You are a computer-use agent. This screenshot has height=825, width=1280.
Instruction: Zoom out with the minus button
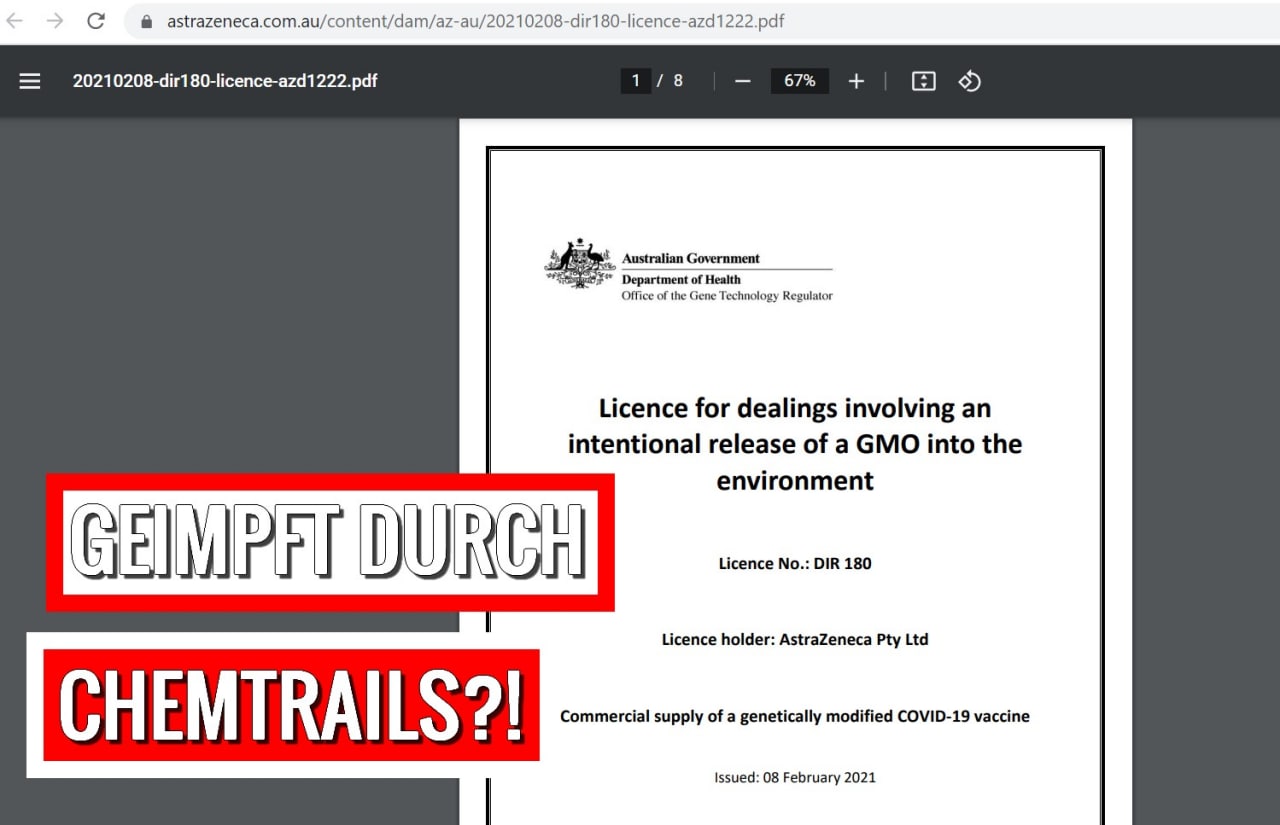(x=742, y=81)
